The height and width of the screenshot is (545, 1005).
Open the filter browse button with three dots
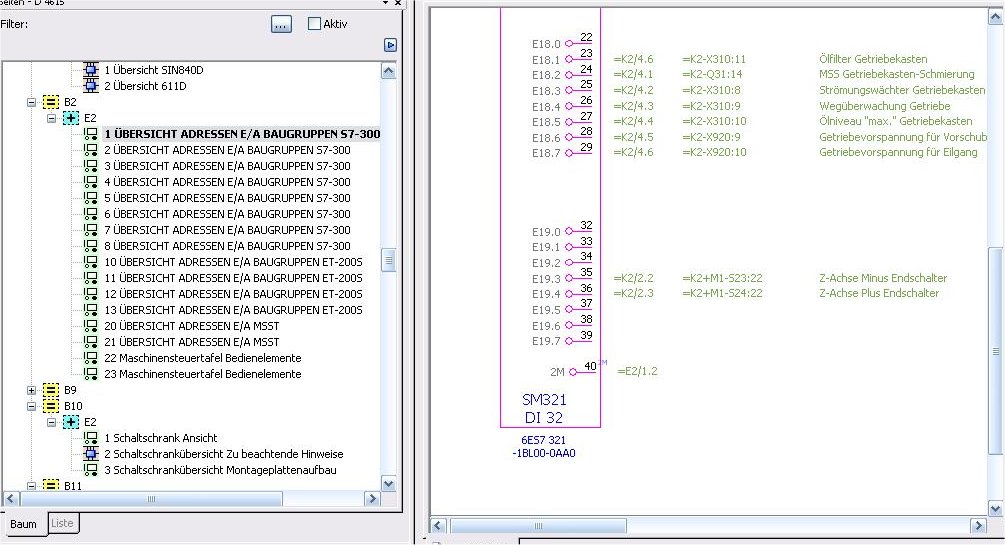click(281, 24)
